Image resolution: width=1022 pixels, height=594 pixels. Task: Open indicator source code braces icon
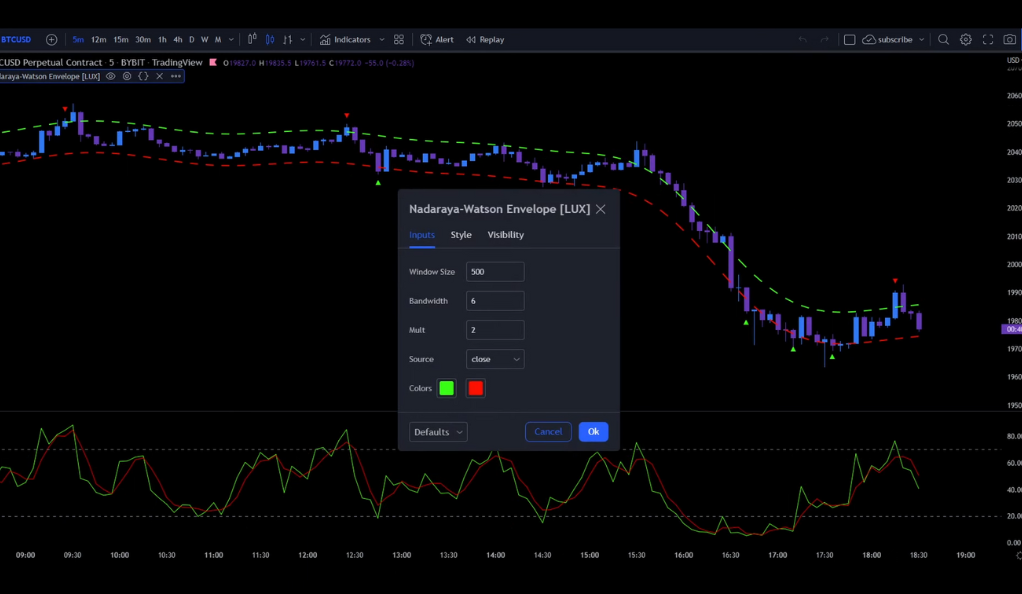coord(143,76)
